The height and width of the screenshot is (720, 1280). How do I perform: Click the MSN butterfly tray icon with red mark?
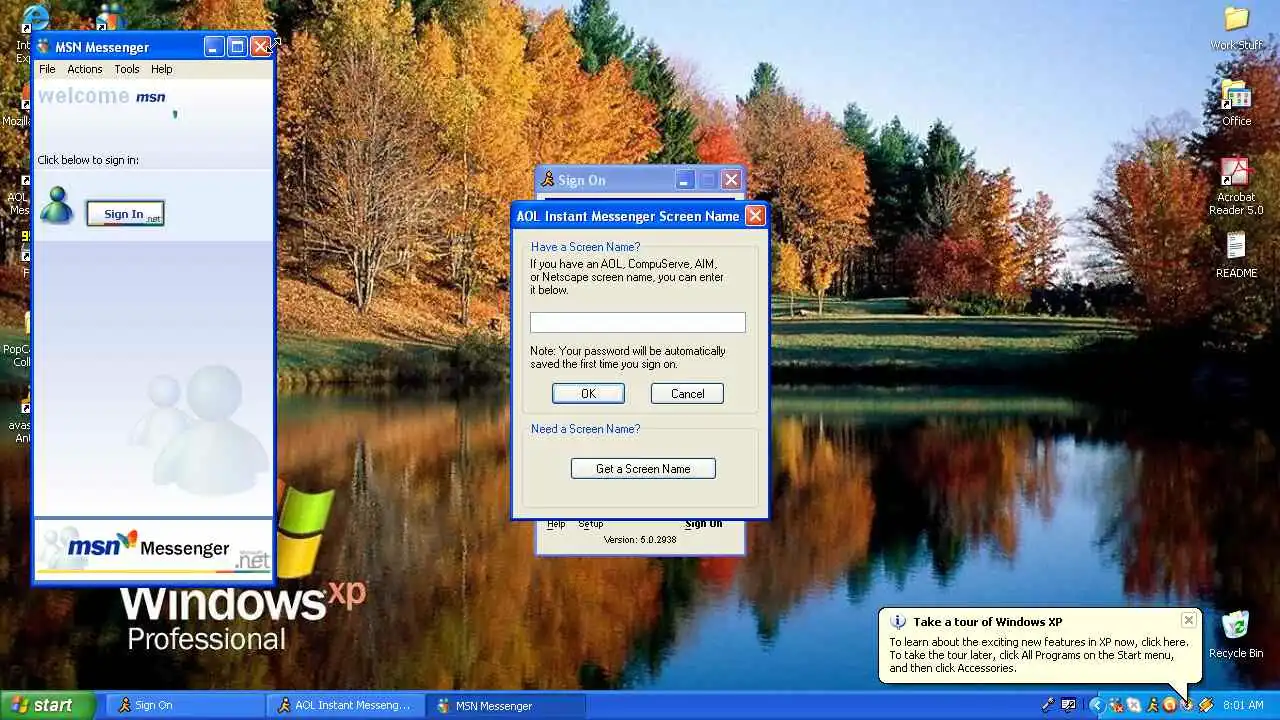1116,706
